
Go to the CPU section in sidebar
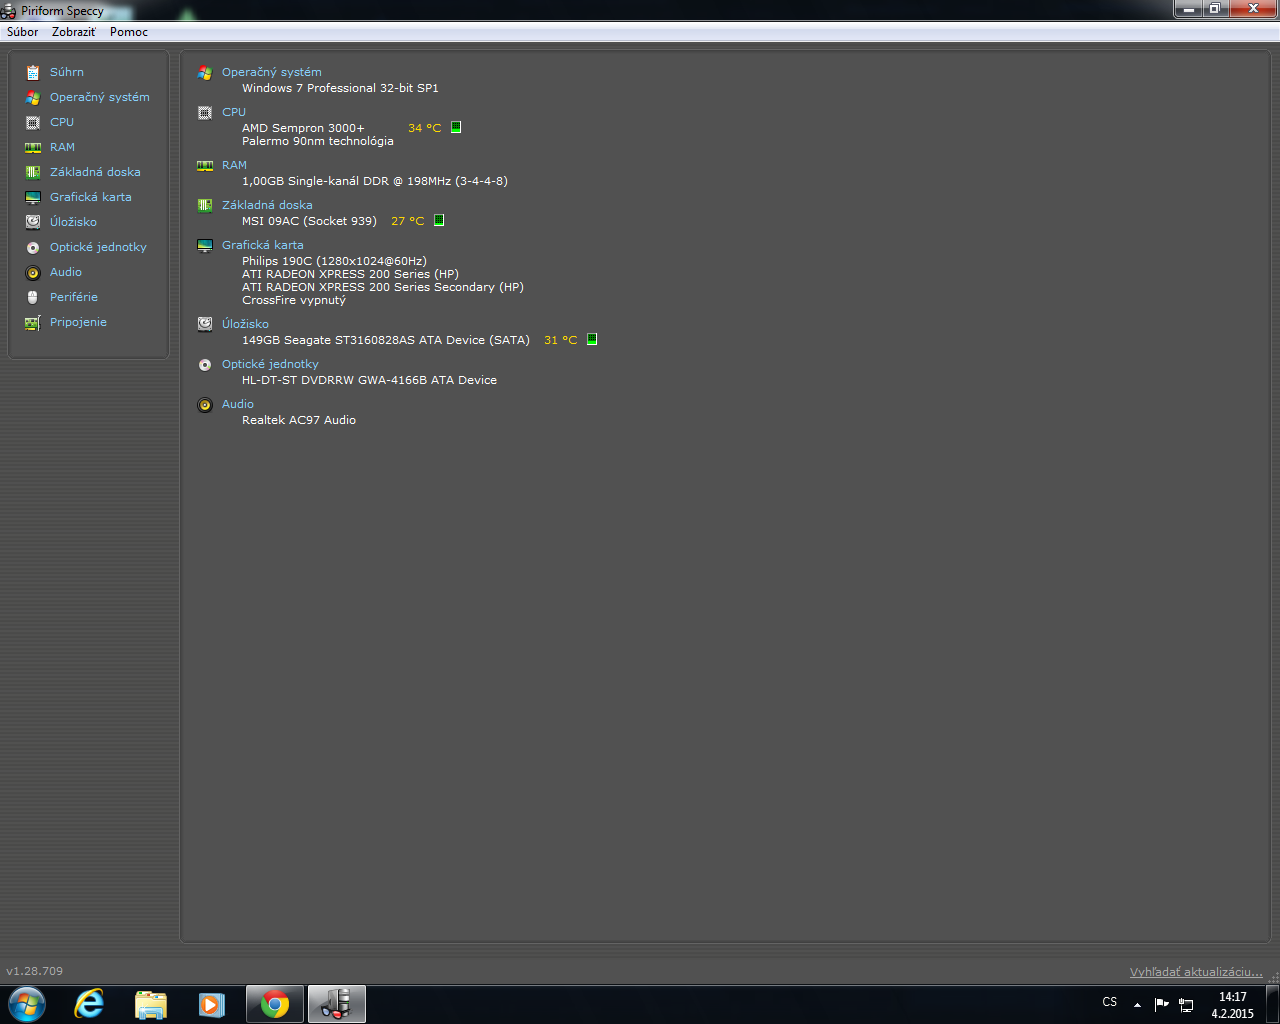[x=62, y=122]
